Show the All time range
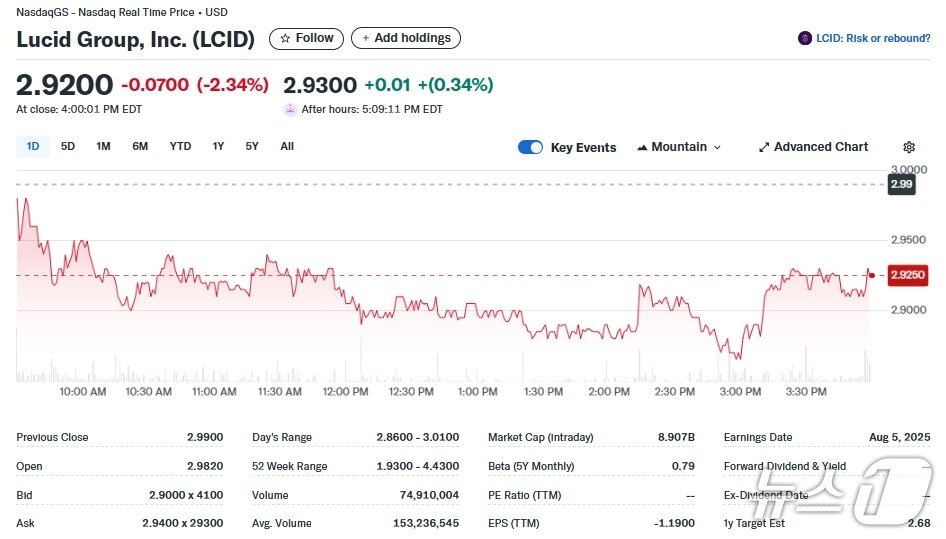The image size is (946, 539). point(287,146)
